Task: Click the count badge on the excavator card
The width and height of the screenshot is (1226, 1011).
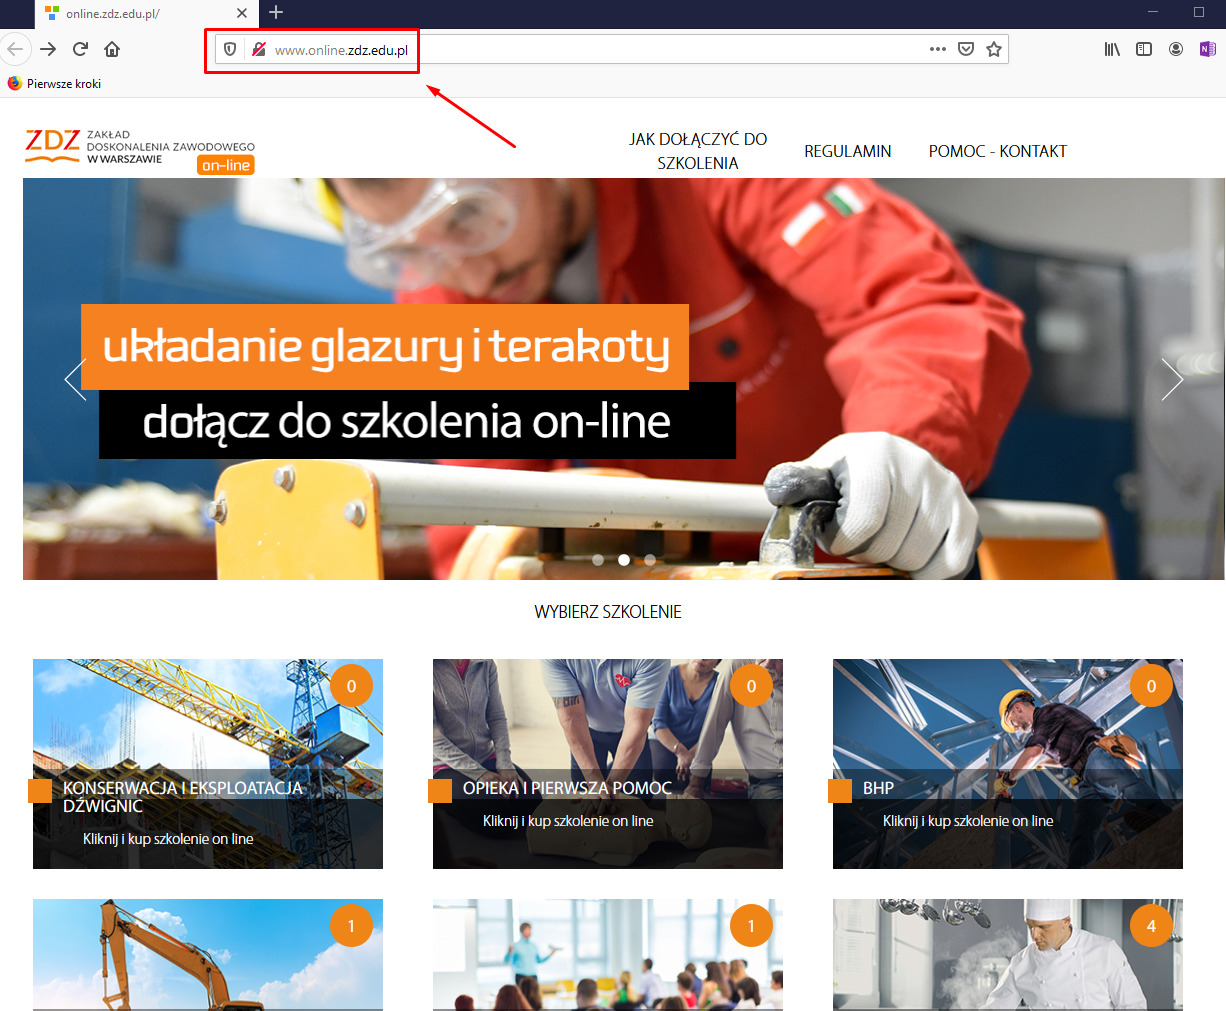Action: (351, 926)
